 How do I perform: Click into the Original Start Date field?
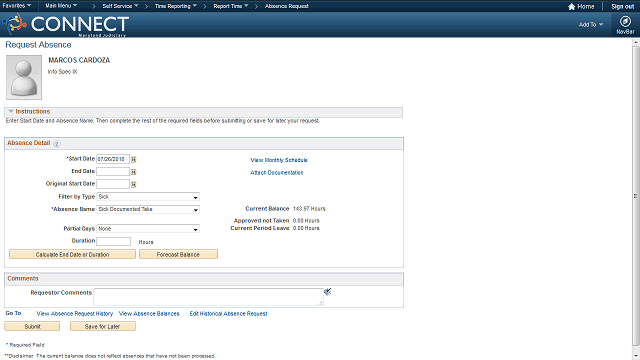click(x=113, y=184)
